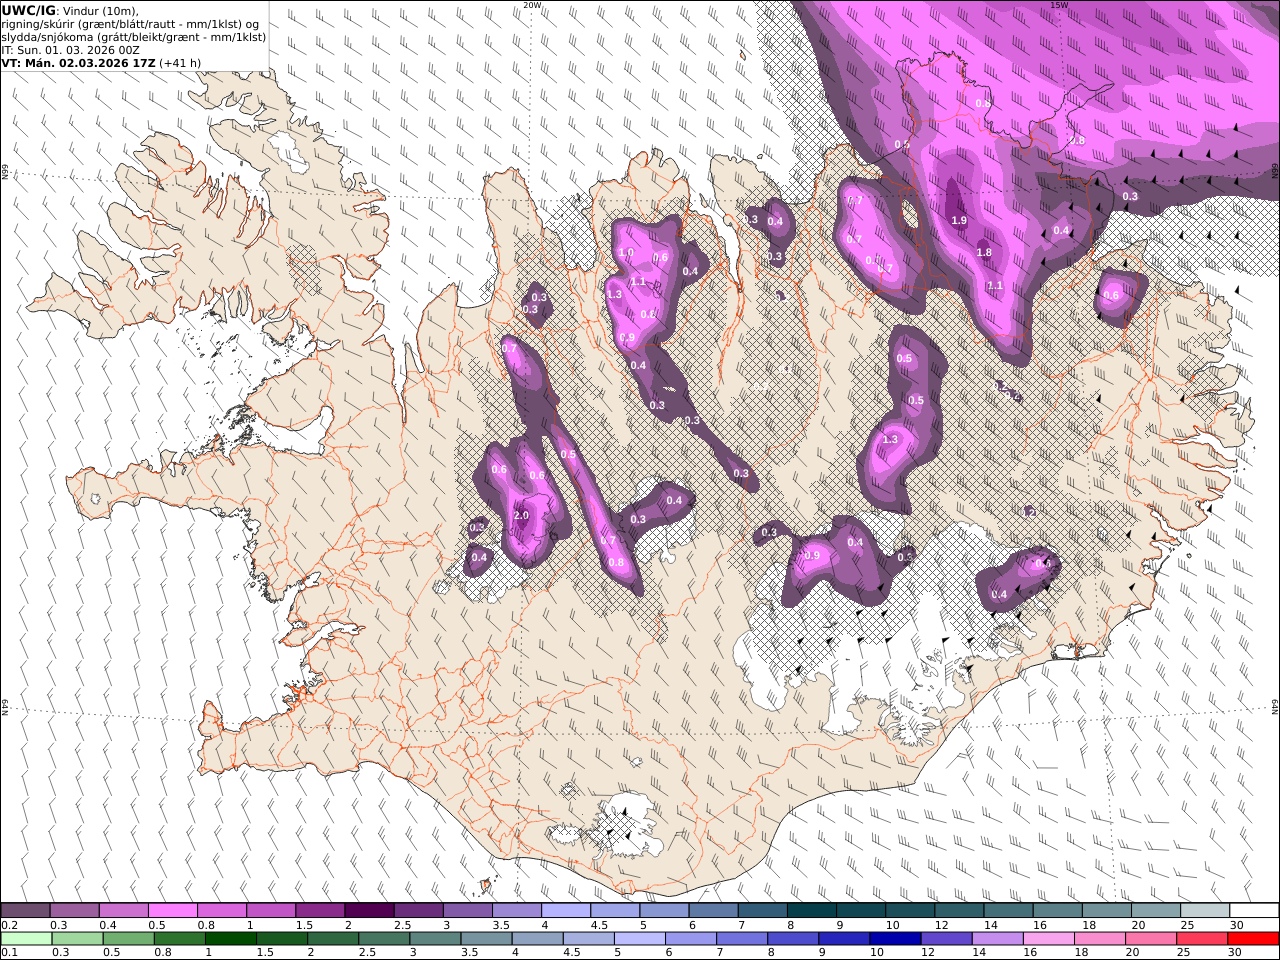Image resolution: width=1280 pixels, height=960 pixels.
Task: Click the white 30 swatch in upper legend
Action: click(x=1253, y=911)
